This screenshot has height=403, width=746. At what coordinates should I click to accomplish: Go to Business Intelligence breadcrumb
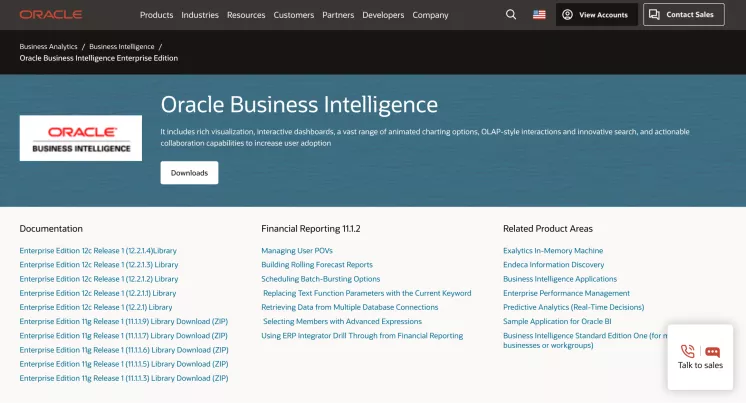click(x=122, y=47)
